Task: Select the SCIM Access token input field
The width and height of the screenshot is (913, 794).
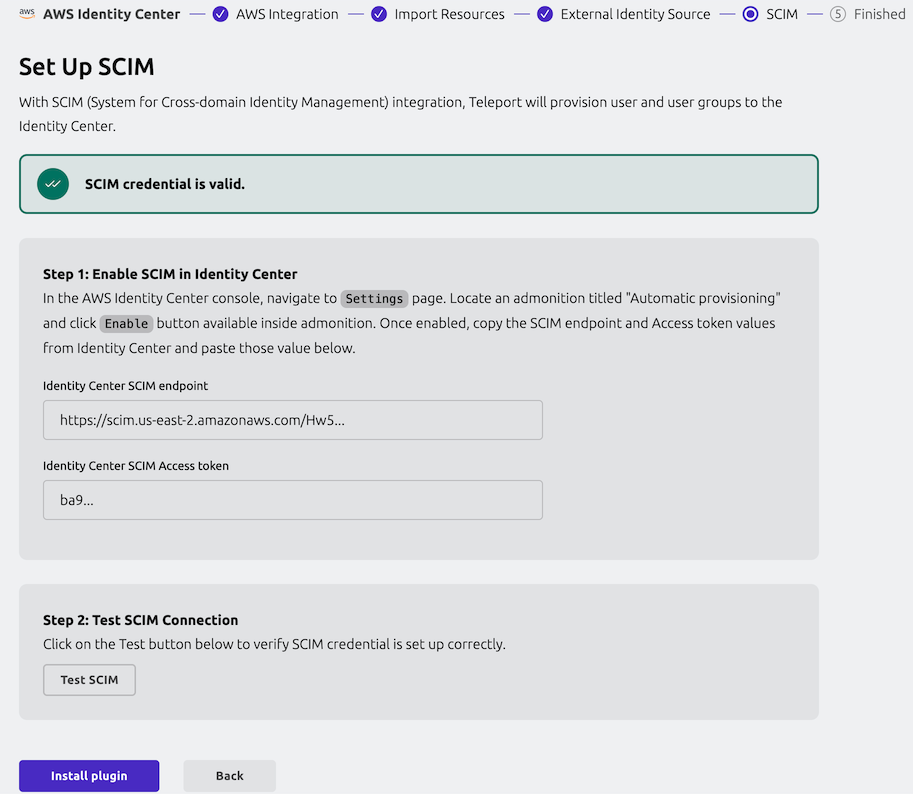Action: pyautogui.click(x=292, y=499)
